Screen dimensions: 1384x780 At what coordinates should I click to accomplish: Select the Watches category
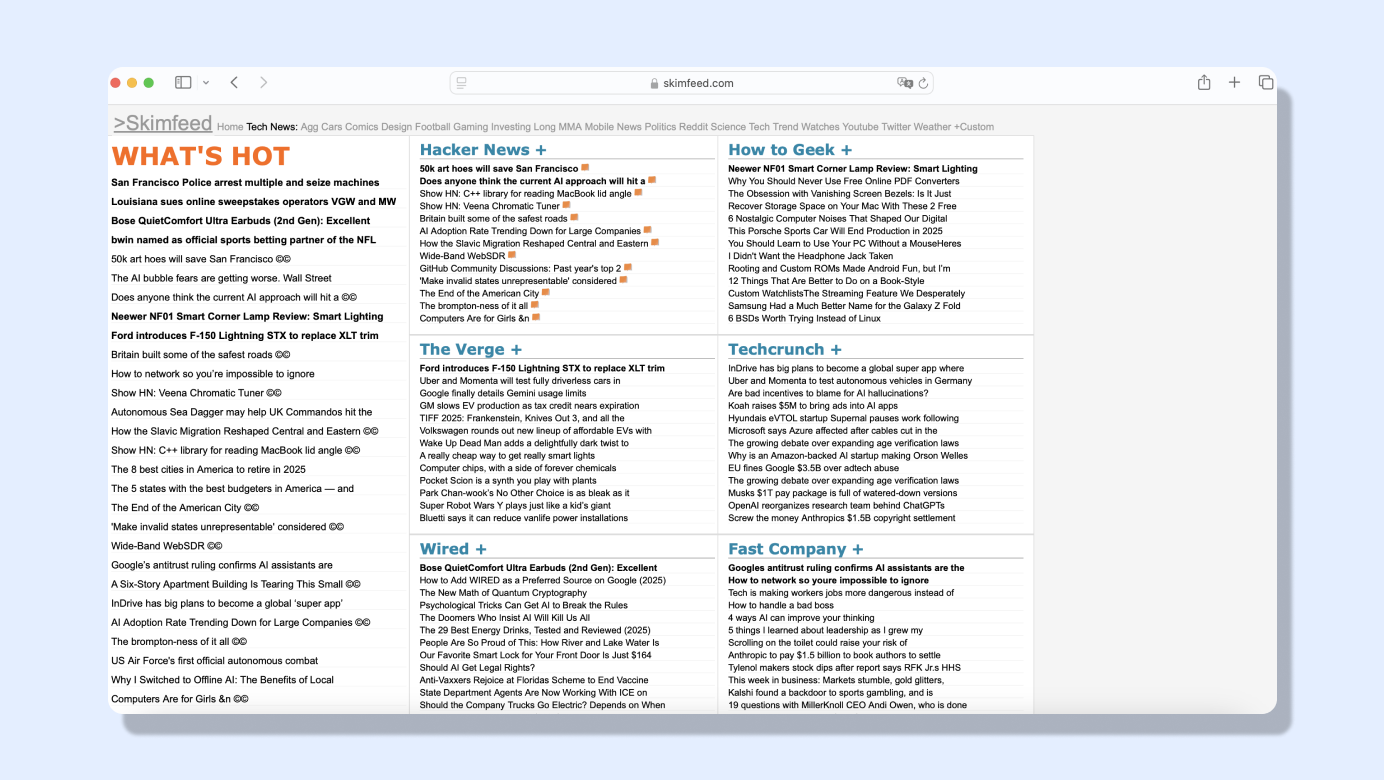pos(821,127)
